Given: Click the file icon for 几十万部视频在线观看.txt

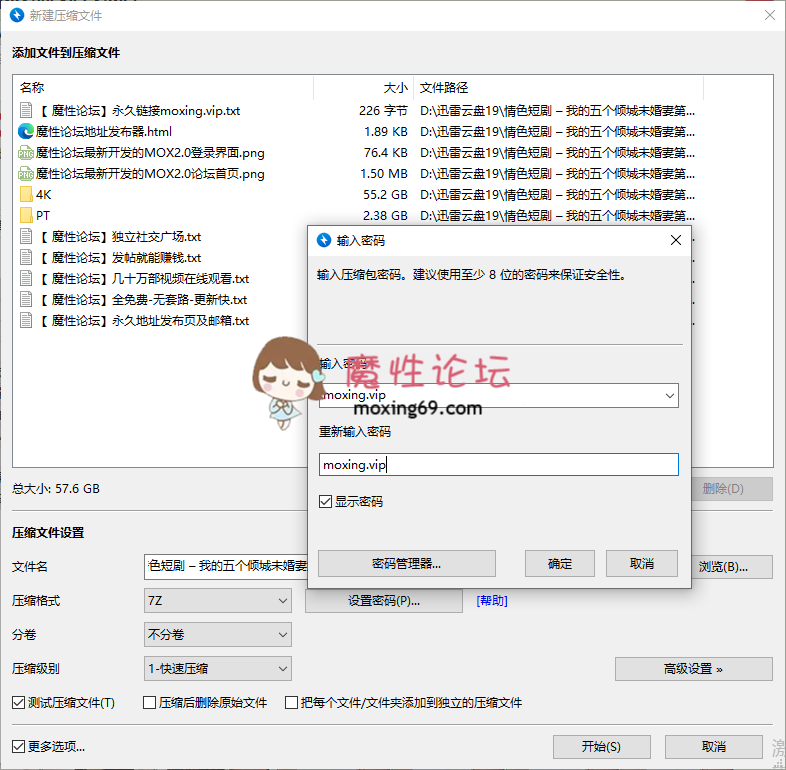Looking at the screenshot, I should click(26, 279).
